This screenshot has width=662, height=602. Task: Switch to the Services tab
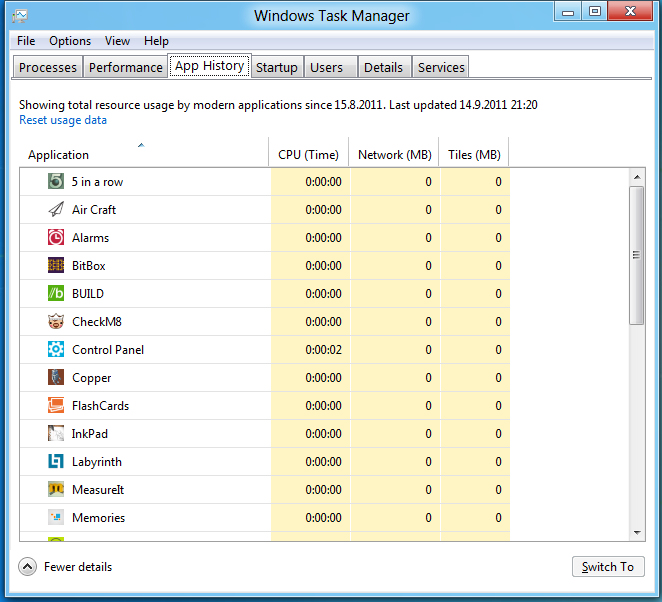[441, 67]
